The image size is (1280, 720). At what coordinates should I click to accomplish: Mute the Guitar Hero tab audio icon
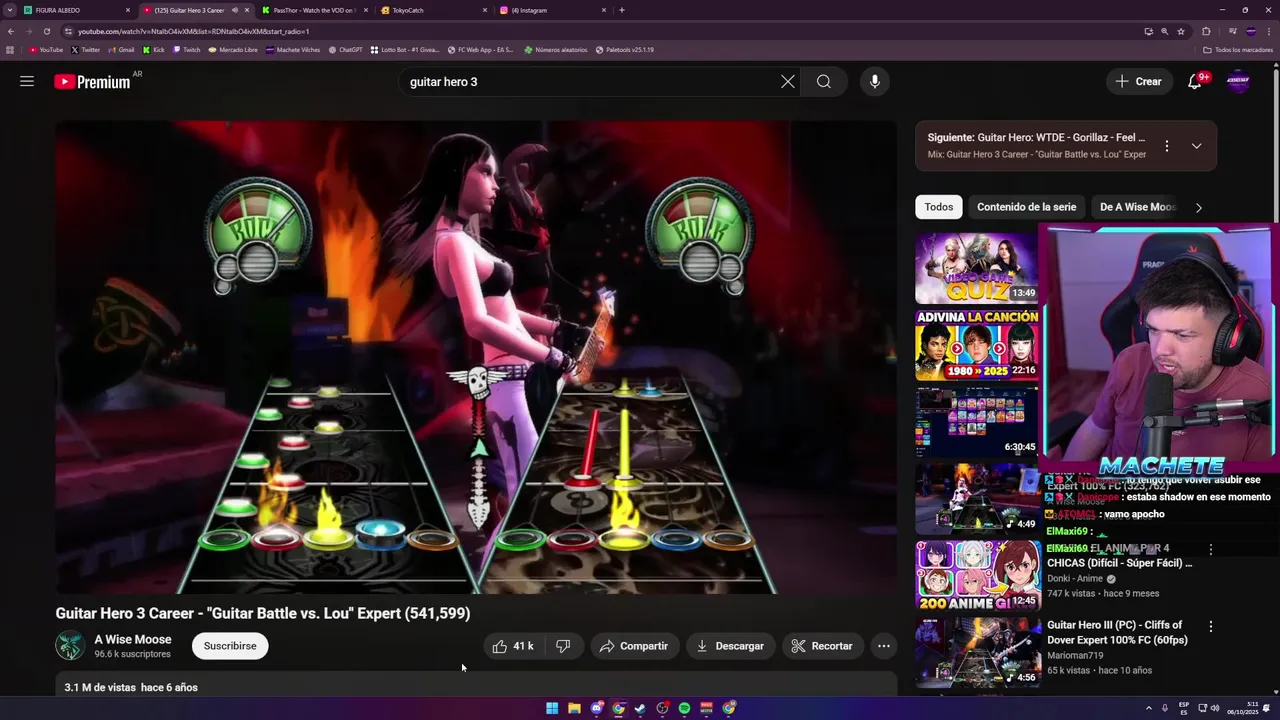[x=235, y=10]
